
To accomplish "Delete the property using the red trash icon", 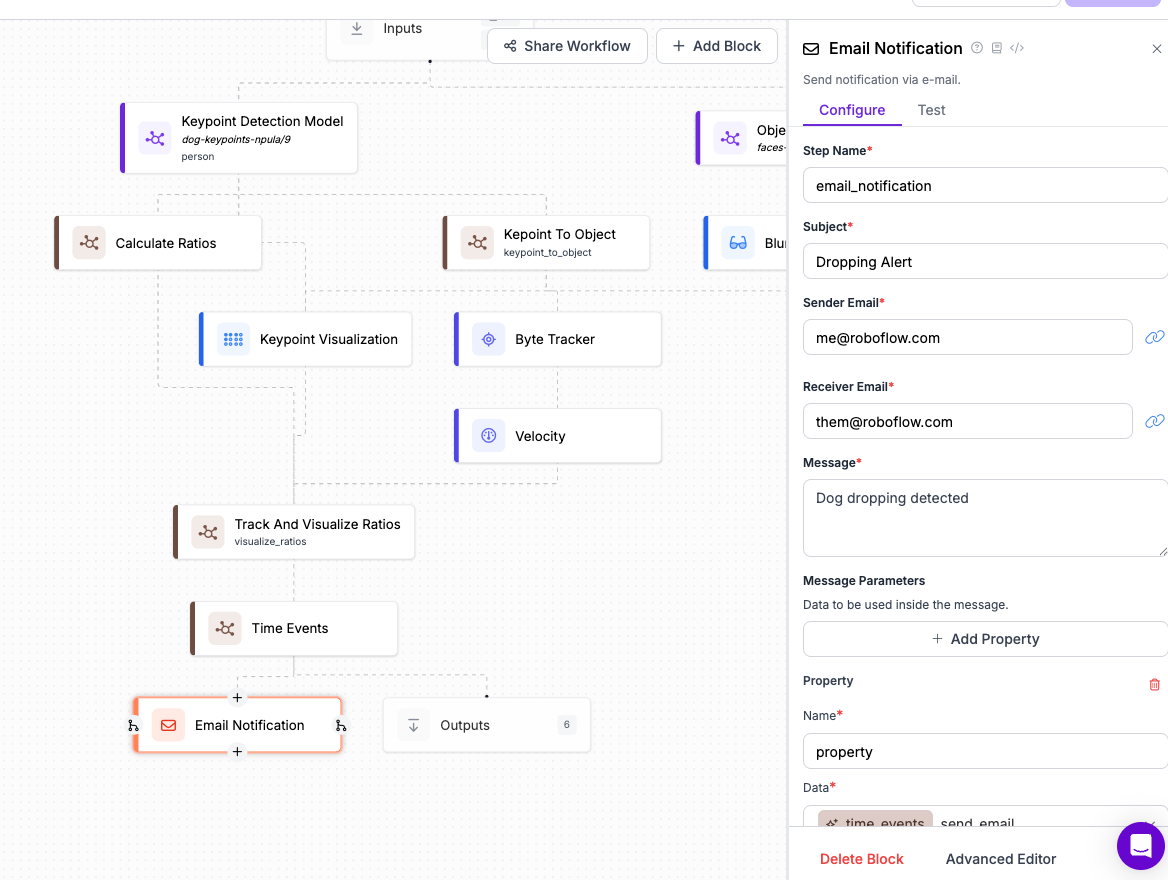I will coord(1155,685).
